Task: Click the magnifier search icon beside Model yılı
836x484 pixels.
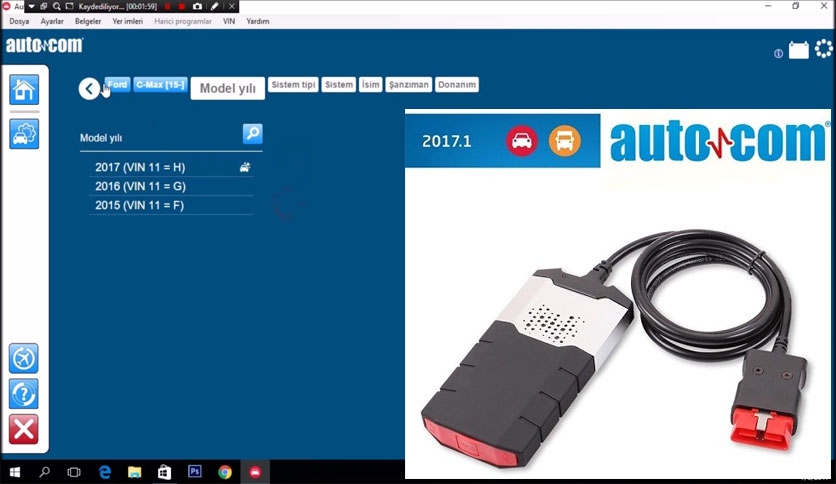Action: pos(253,133)
